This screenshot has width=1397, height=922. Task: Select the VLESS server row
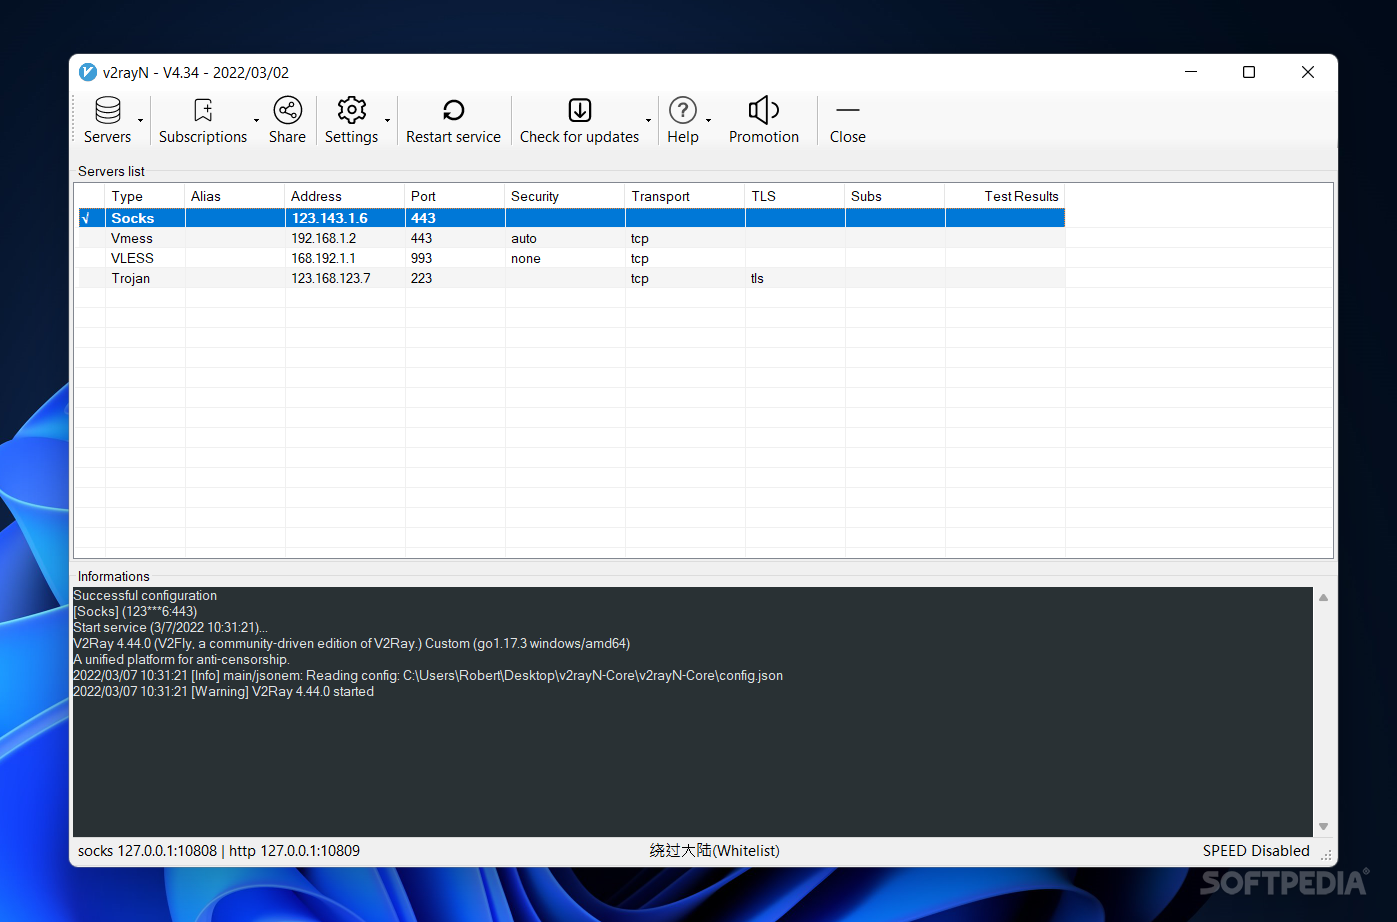pyautogui.click(x=132, y=259)
